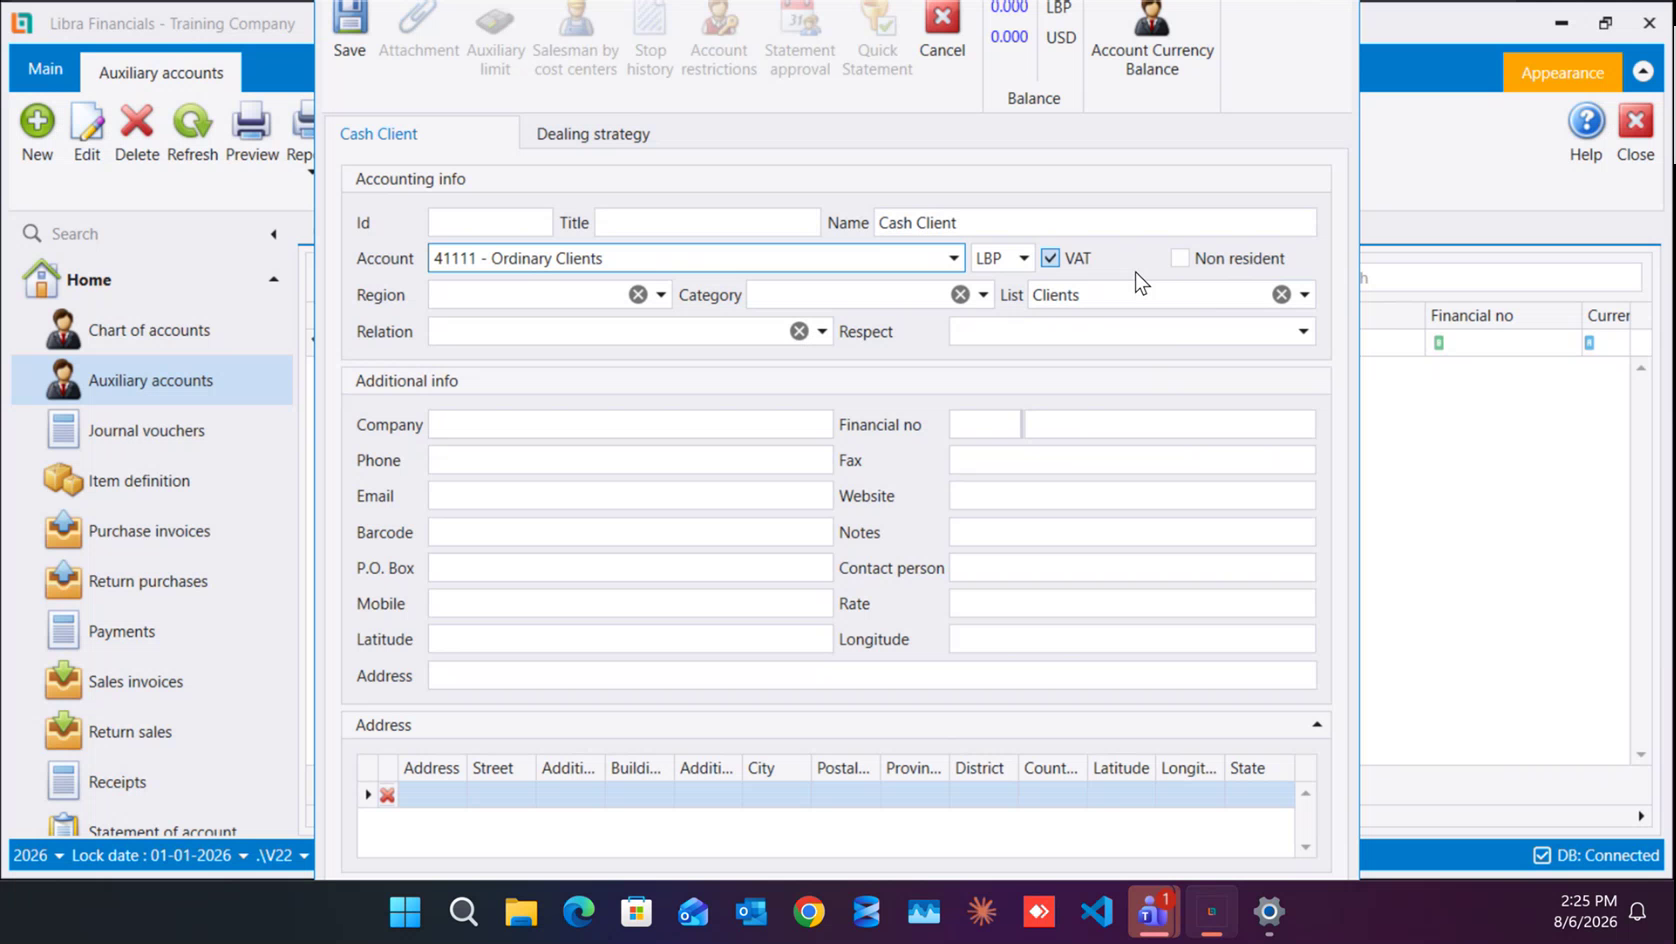
Task: Open the Relation dropdown arrow
Action: (822, 331)
